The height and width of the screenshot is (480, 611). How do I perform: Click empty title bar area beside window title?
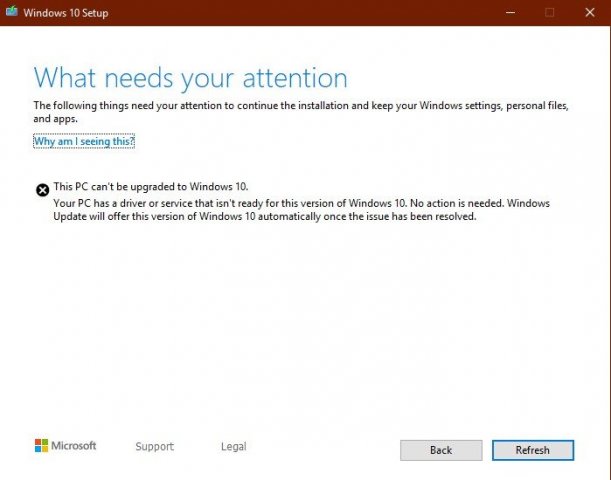300,12
